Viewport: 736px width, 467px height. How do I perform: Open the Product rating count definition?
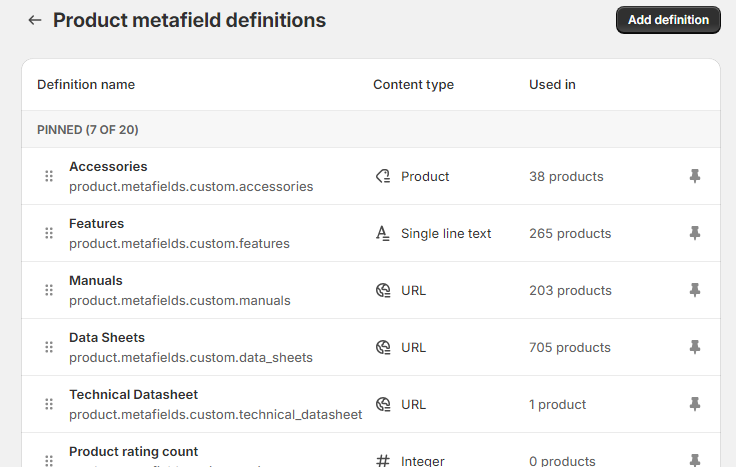point(133,452)
